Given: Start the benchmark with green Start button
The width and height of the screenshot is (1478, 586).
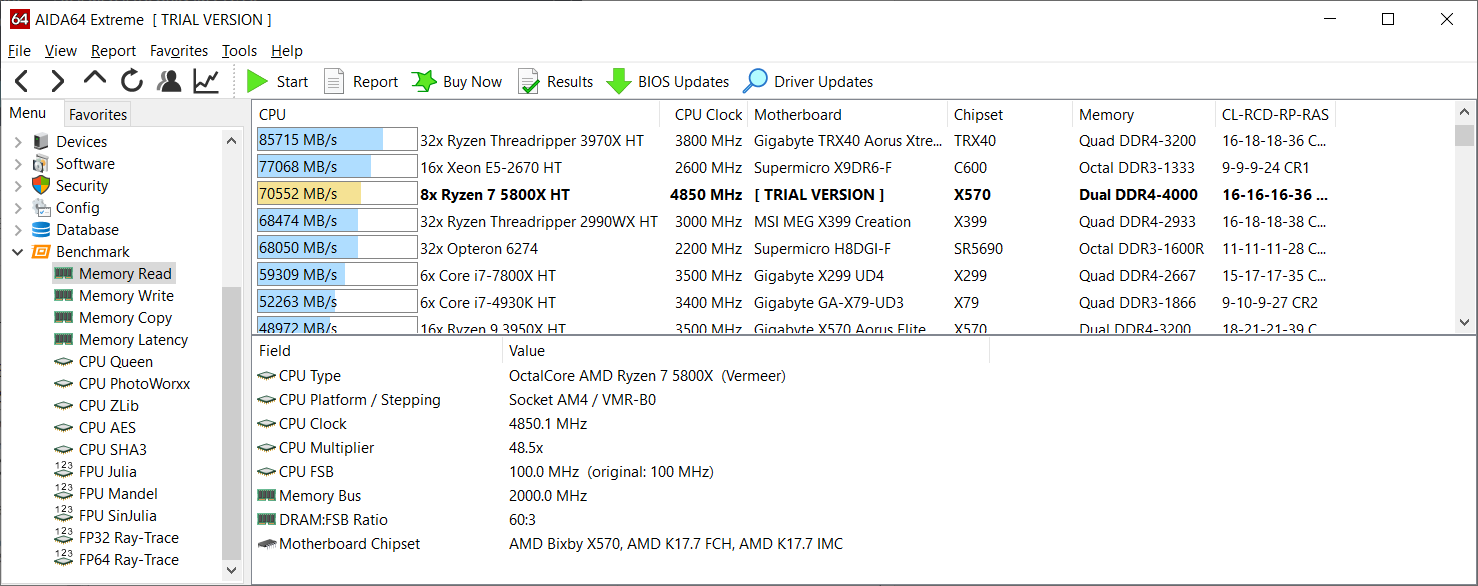Looking at the screenshot, I should [278, 81].
